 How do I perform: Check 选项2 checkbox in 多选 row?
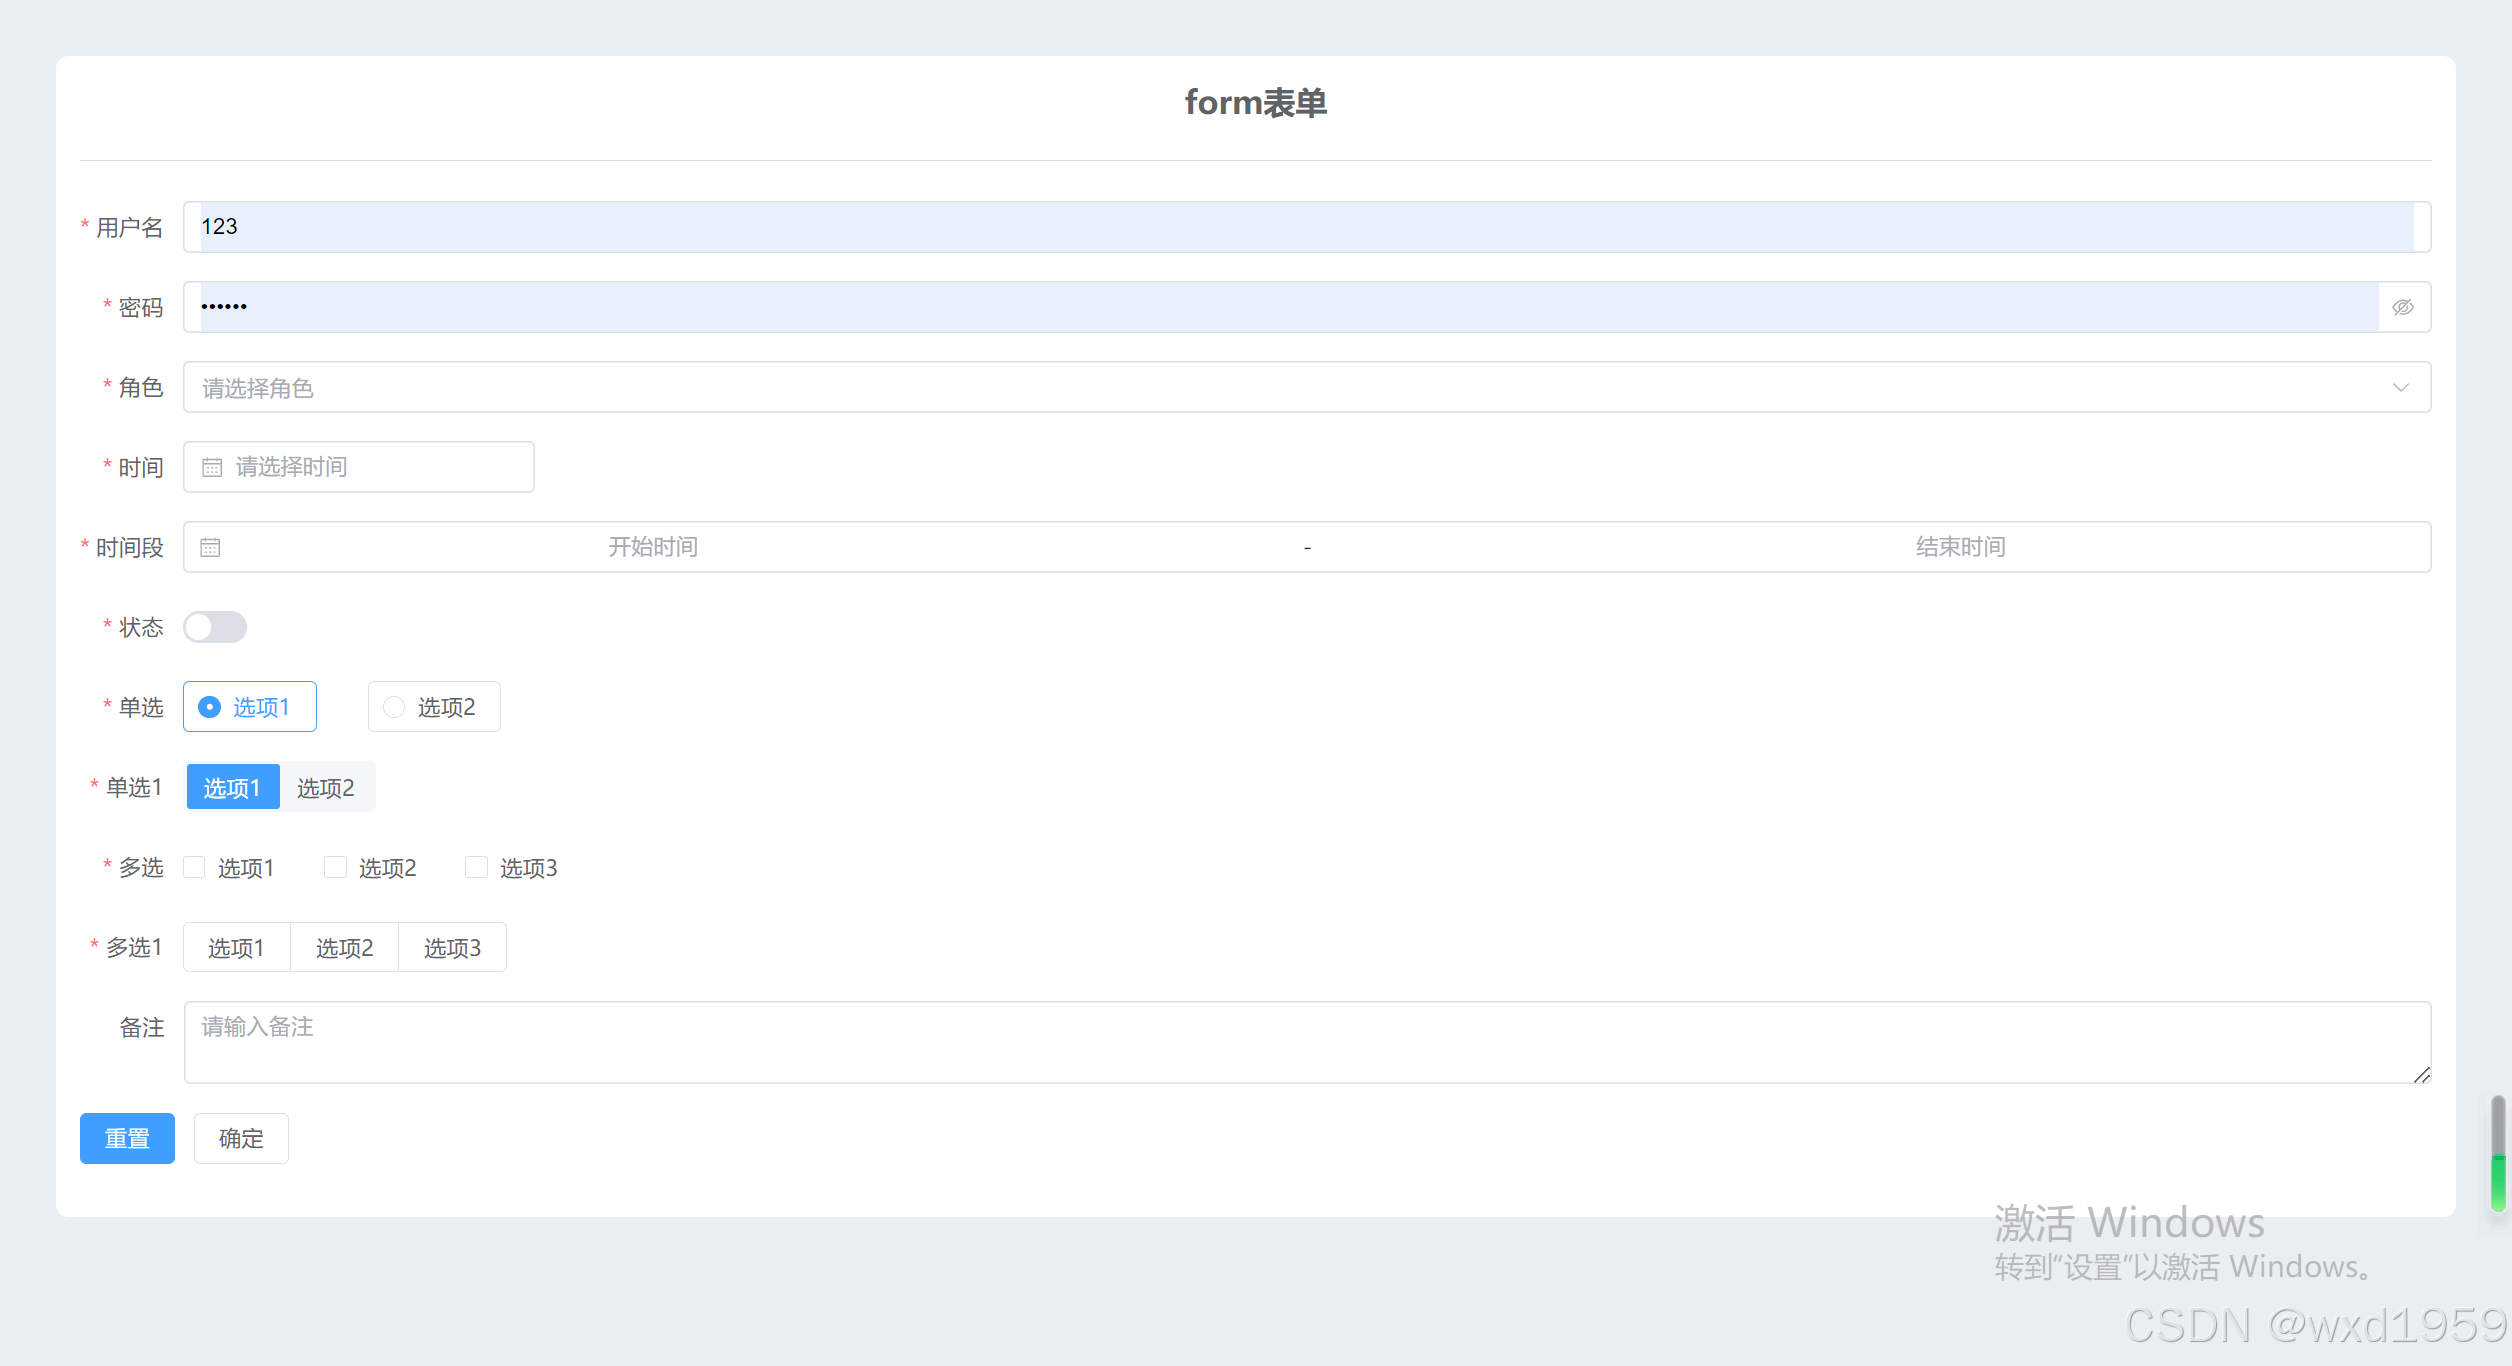(x=336, y=867)
